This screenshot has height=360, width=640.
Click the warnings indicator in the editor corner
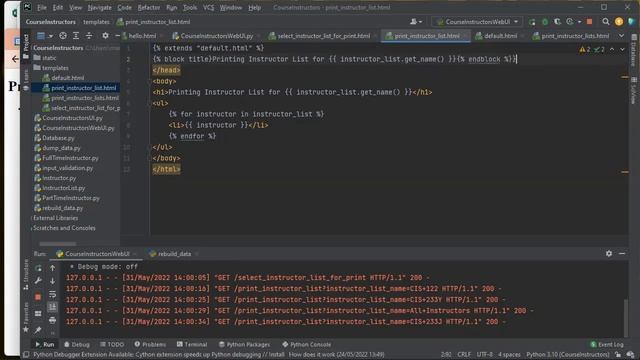[585, 49]
